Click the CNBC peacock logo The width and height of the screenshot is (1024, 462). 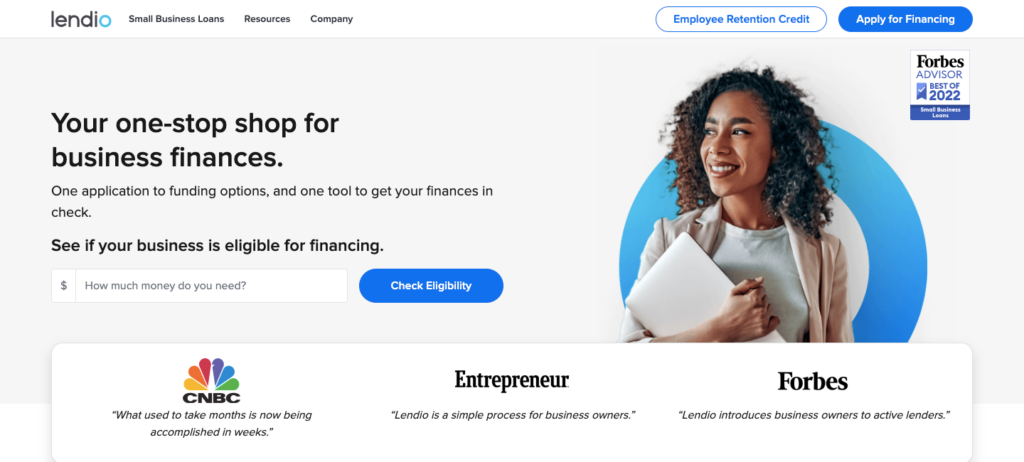212,380
